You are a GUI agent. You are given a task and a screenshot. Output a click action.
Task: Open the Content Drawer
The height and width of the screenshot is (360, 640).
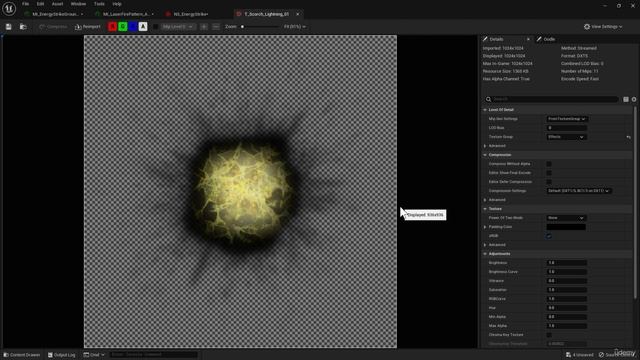[22, 355]
